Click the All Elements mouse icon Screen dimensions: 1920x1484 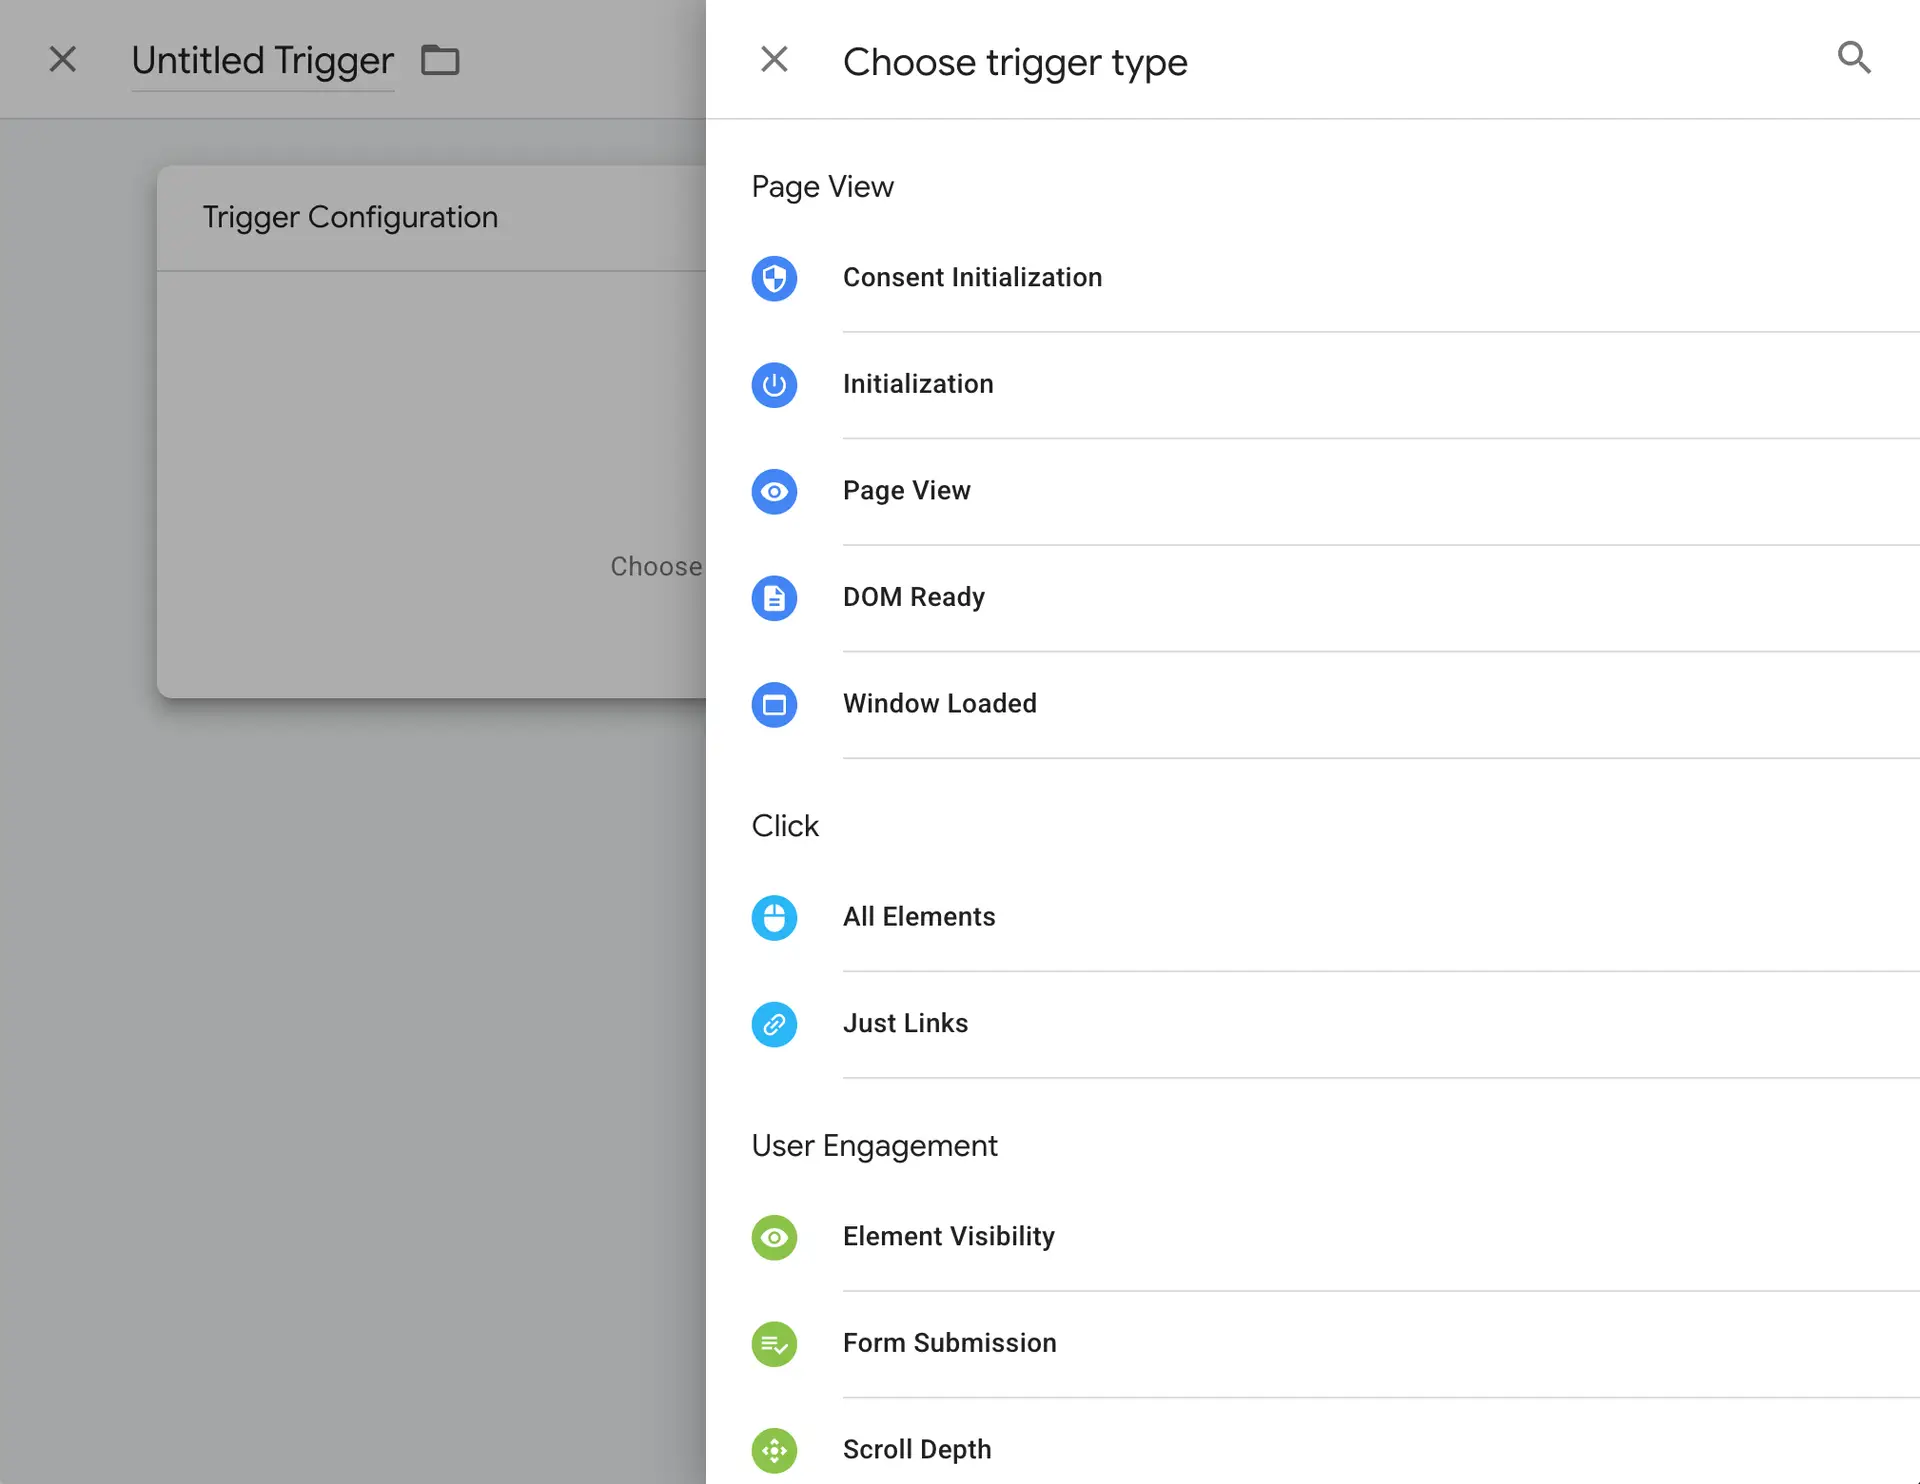774,917
